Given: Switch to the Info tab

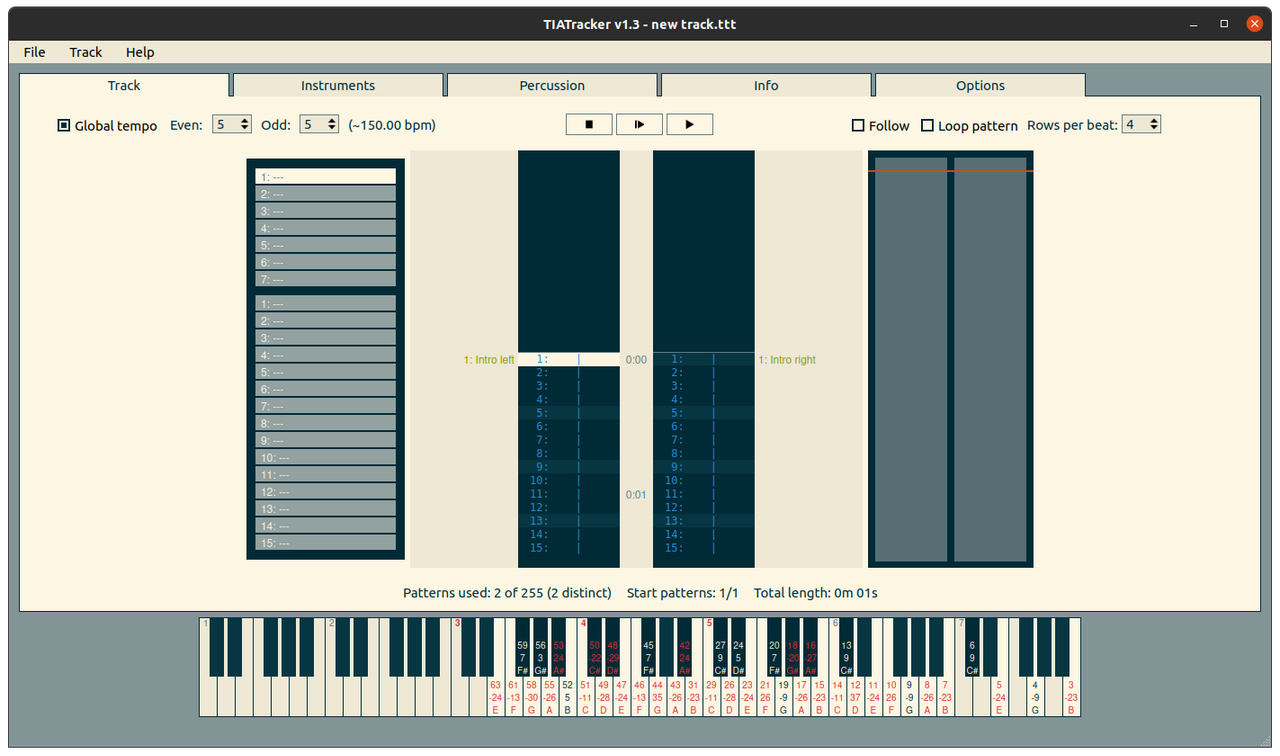Looking at the screenshot, I should click(x=766, y=86).
